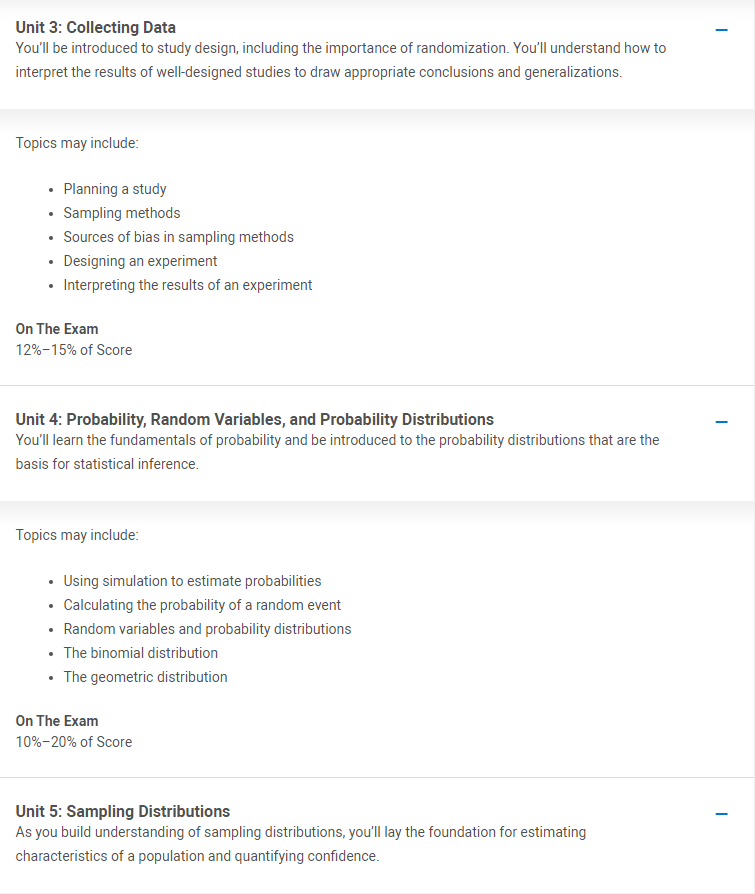The image size is (755, 894).
Task: Click Designing an experiment bullet
Action: 140,261
